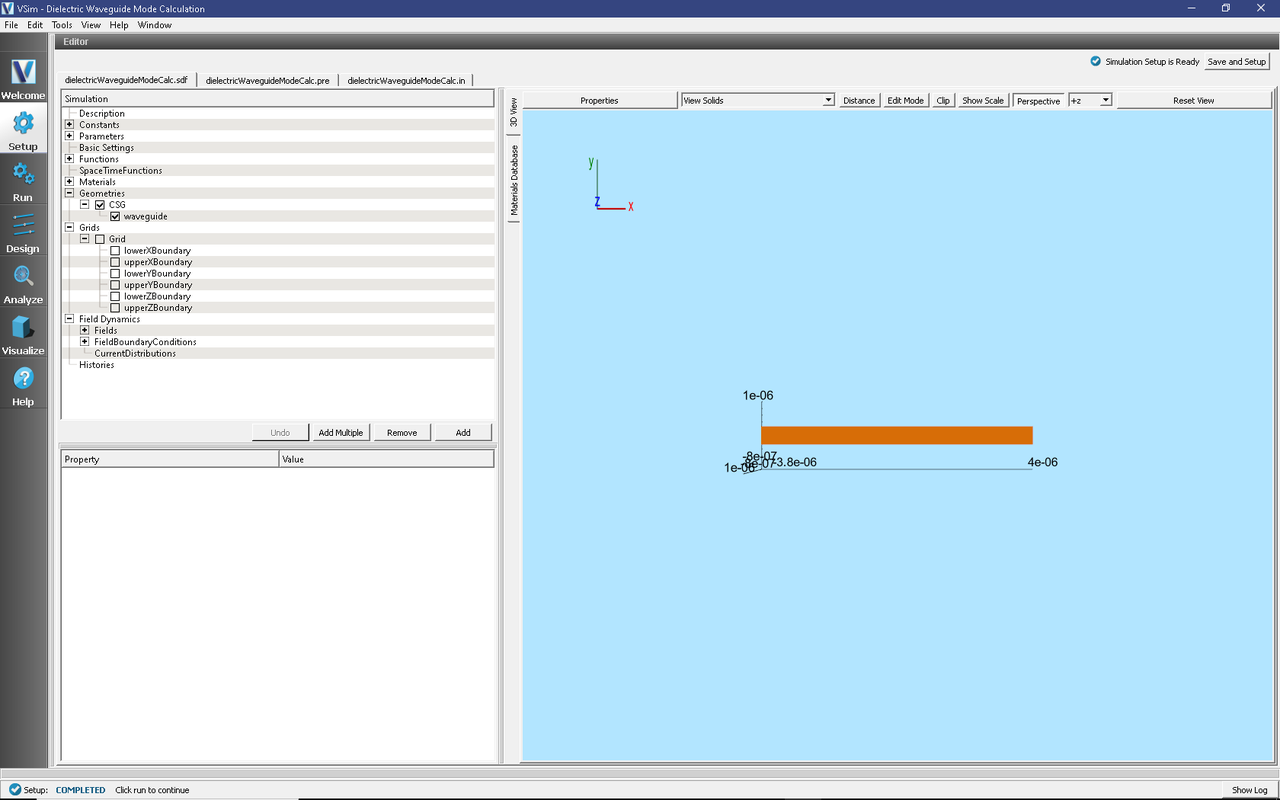Expand the Constants tree node

coord(69,125)
